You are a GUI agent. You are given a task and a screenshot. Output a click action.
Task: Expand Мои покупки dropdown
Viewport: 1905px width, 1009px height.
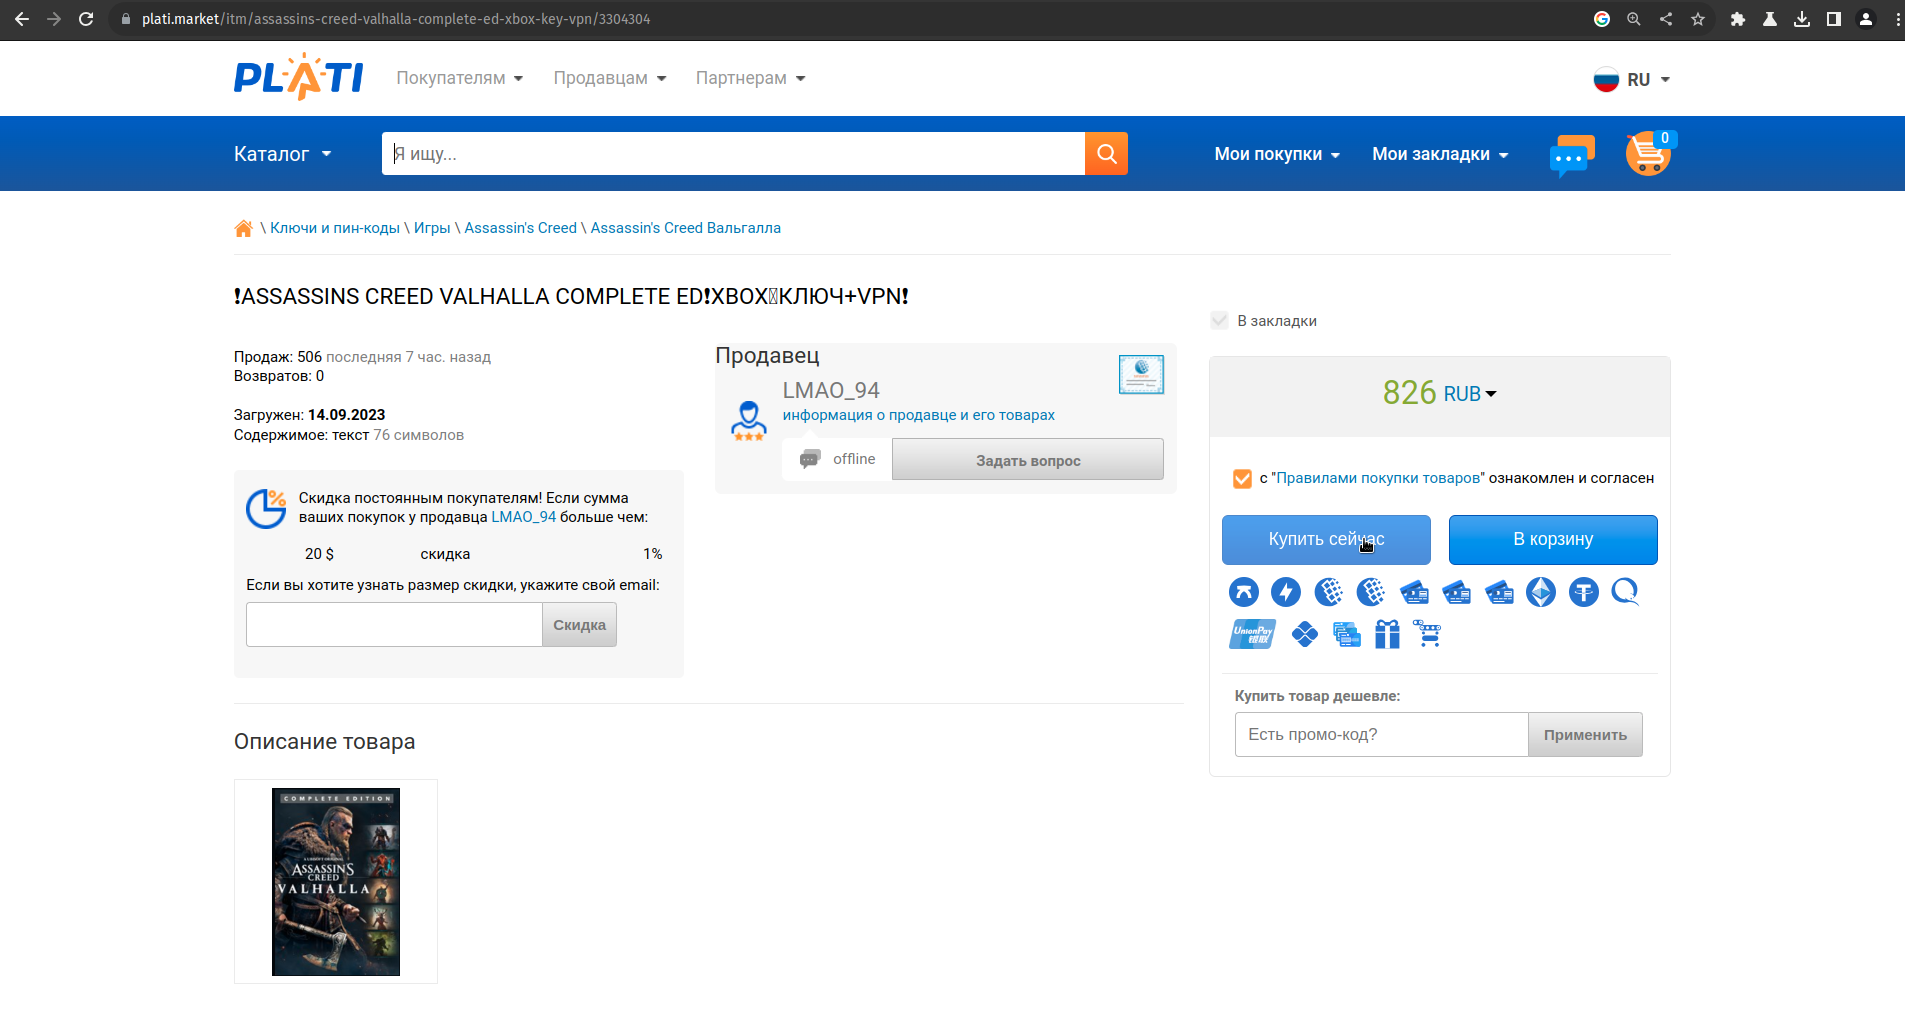1277,154
